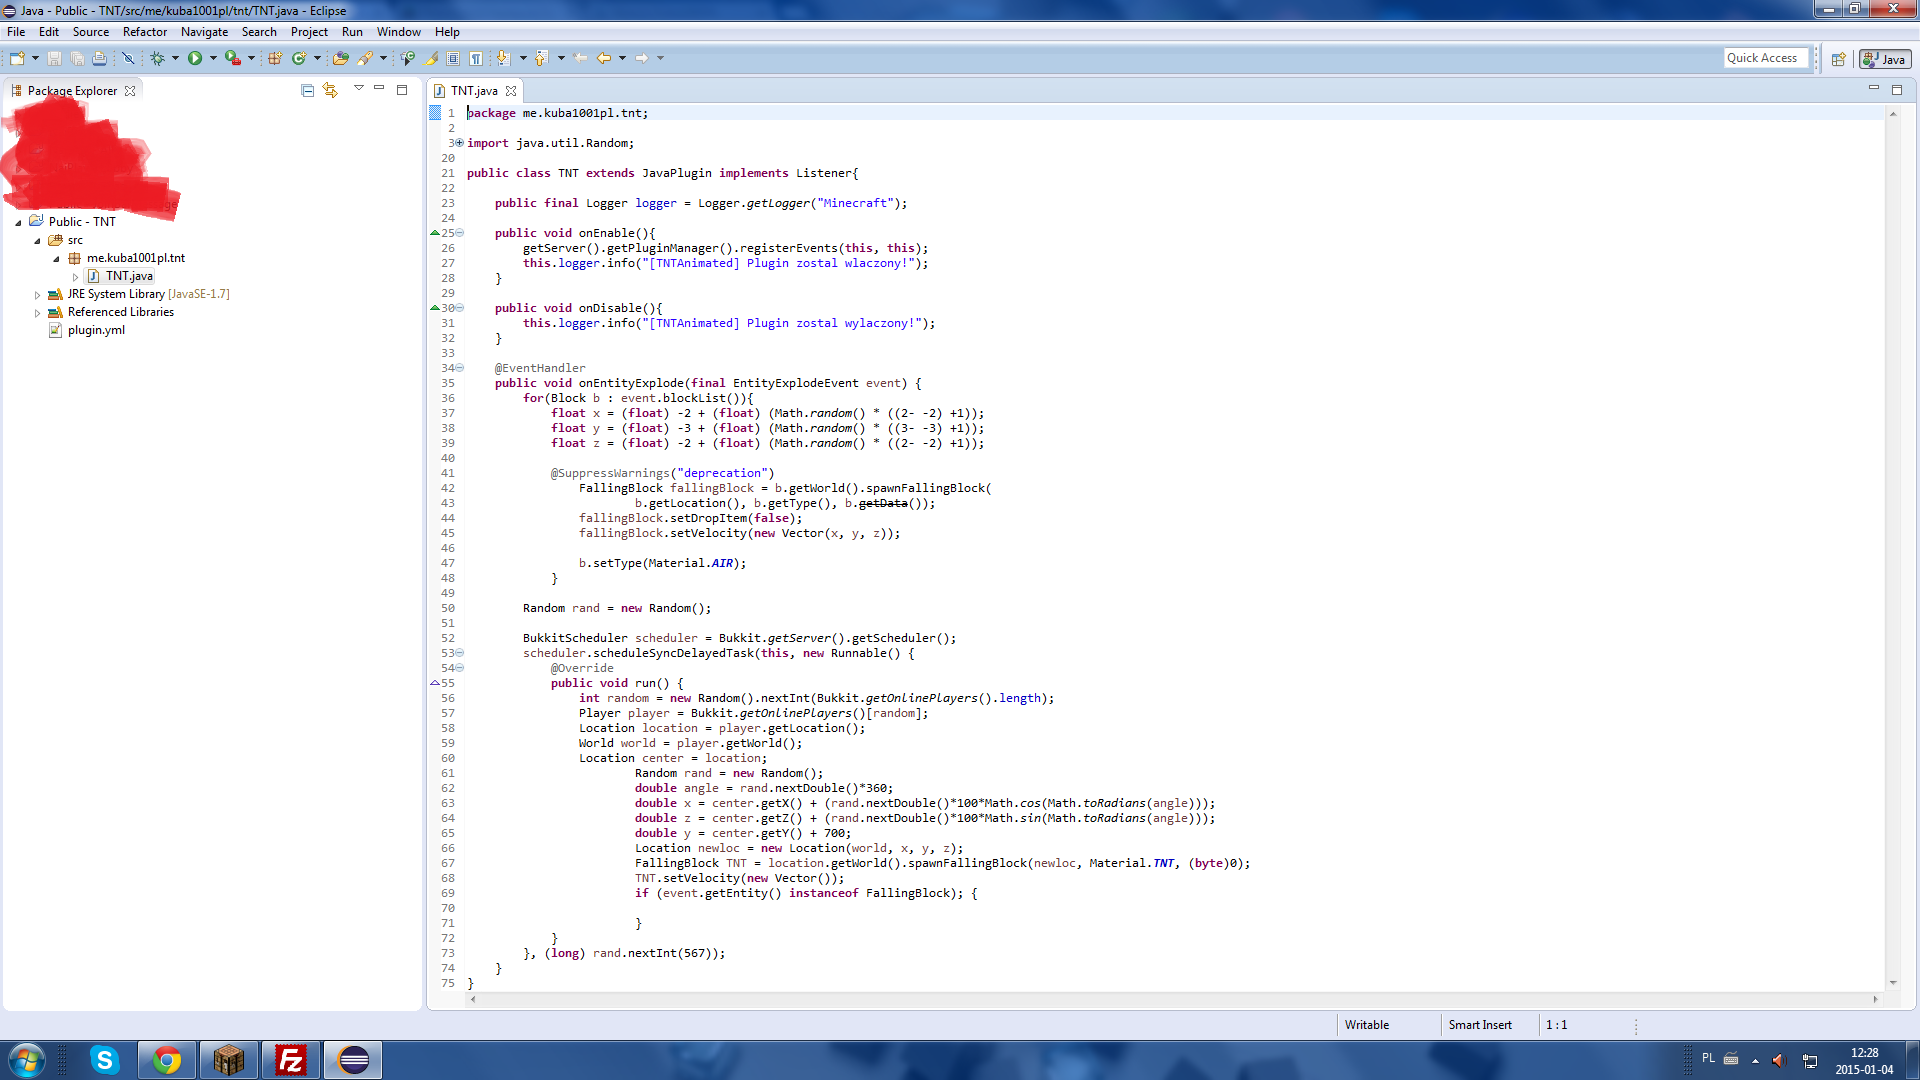The height and width of the screenshot is (1080, 1920).
Task: Jump to next annotation with toolbar icon
Action: coord(502,58)
